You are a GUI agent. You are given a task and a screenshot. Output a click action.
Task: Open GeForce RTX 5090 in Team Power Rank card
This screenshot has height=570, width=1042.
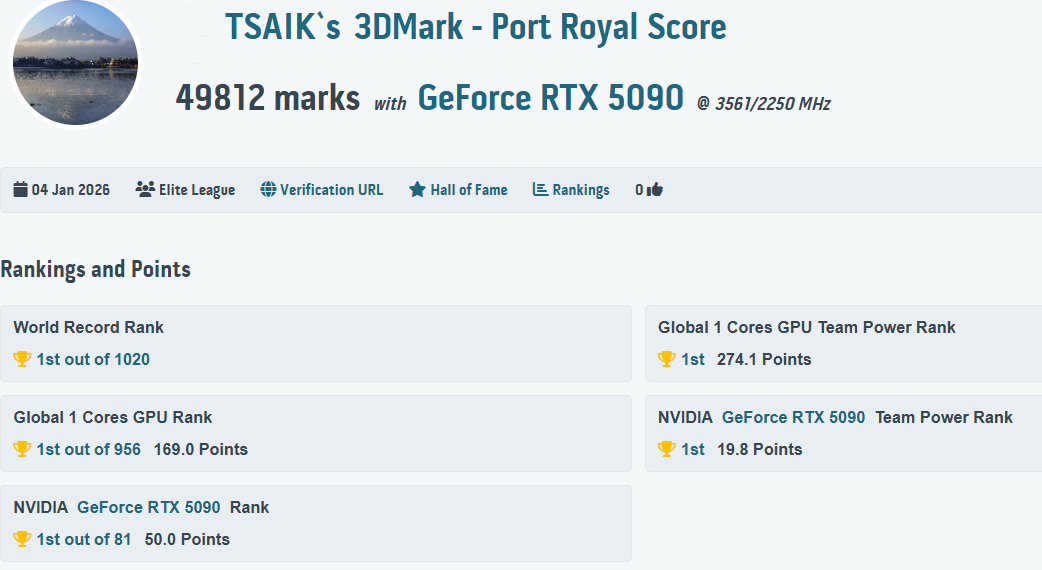[793, 417]
